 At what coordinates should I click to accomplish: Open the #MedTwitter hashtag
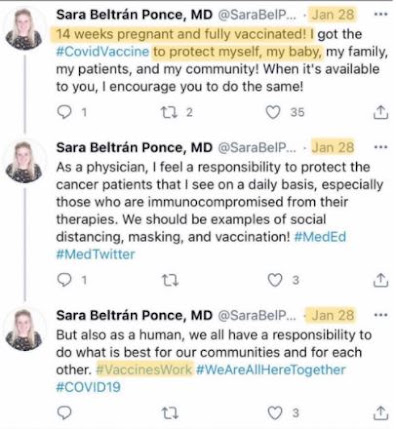coord(96,254)
